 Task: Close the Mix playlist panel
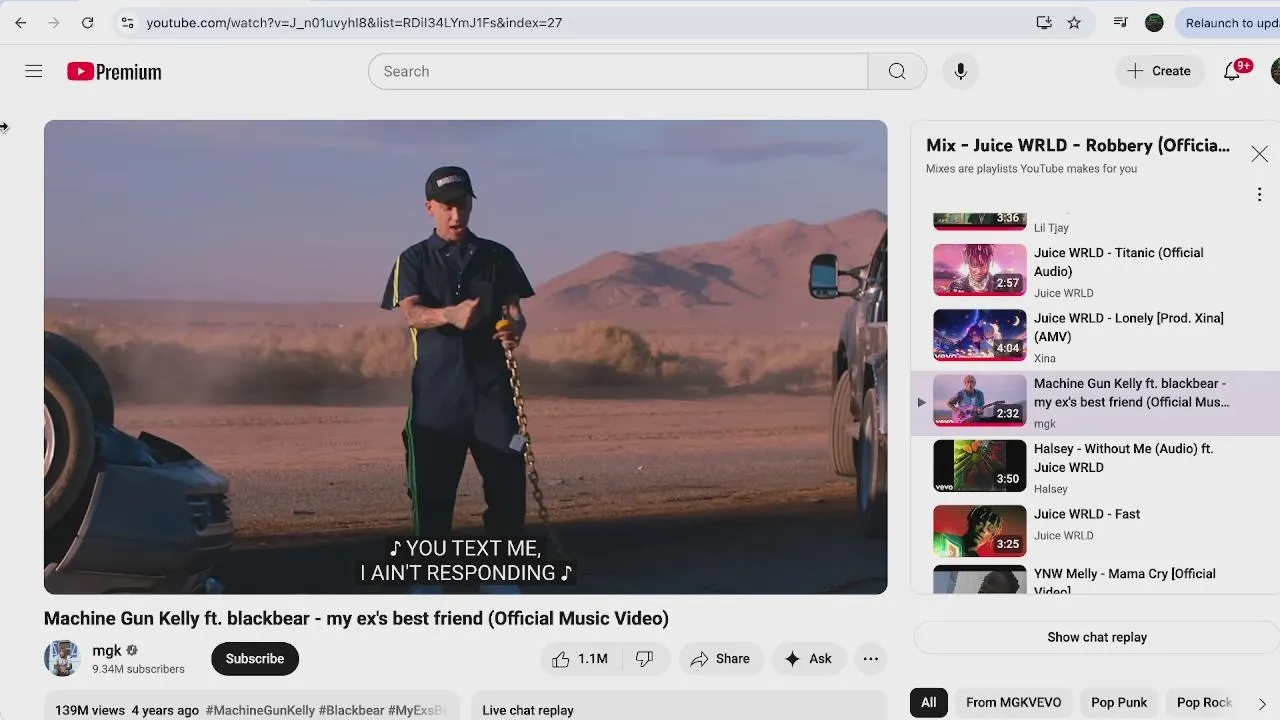click(x=1259, y=154)
